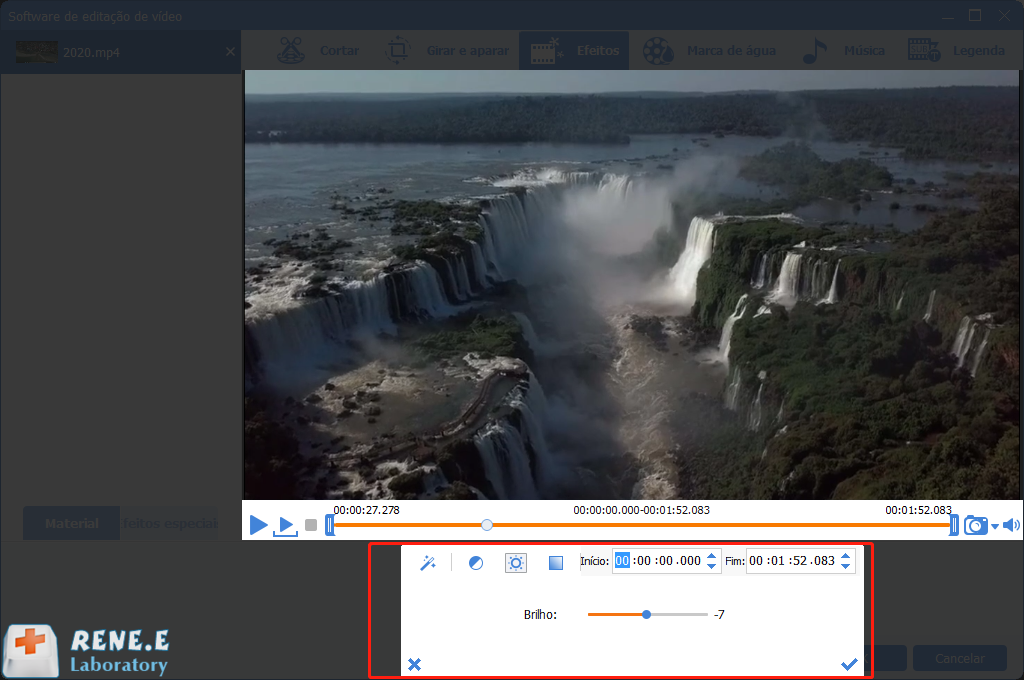Viewport: 1024px width, 680px height.
Task: Open the Girar e aparar tab
Action: (448, 50)
